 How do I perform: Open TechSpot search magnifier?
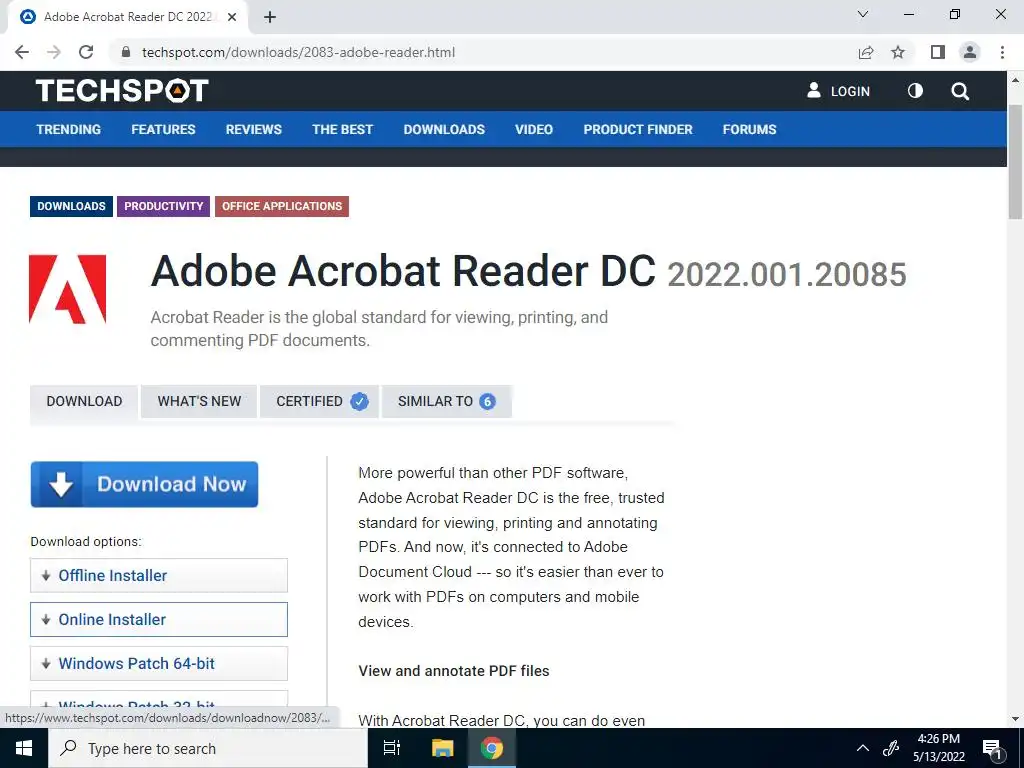pos(960,91)
